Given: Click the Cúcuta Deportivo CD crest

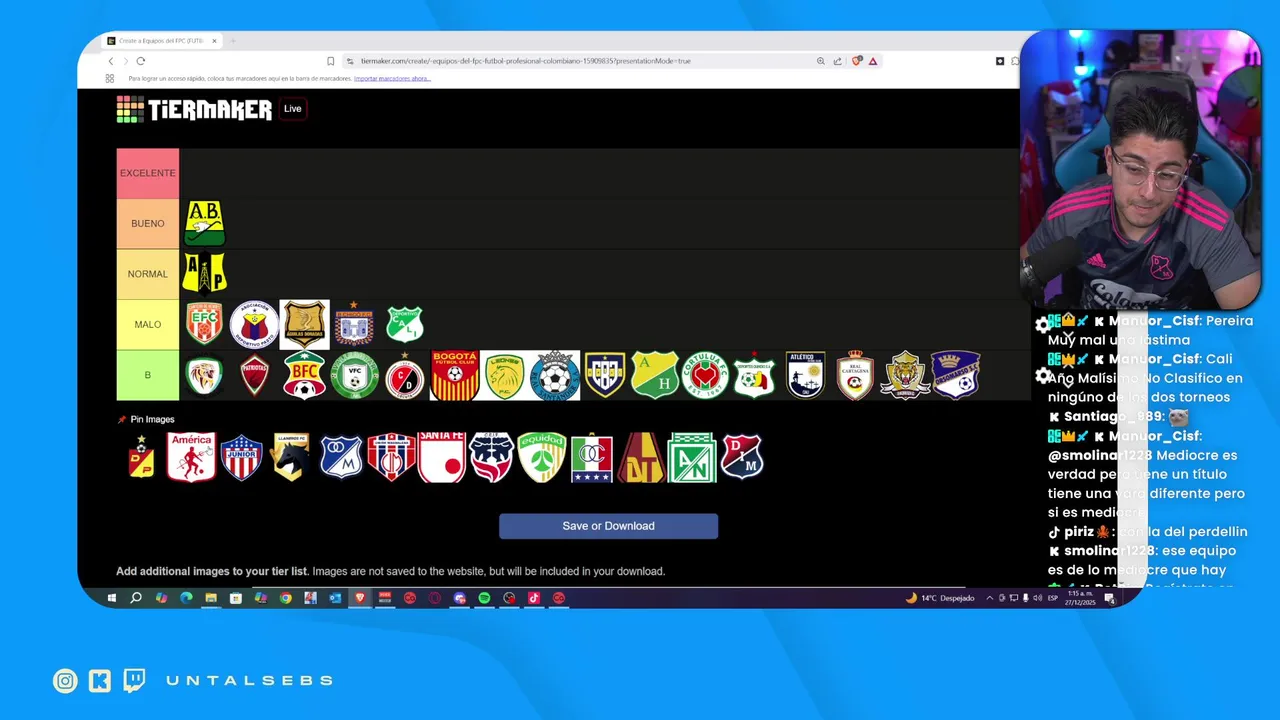Looking at the screenshot, I should click(x=405, y=375).
